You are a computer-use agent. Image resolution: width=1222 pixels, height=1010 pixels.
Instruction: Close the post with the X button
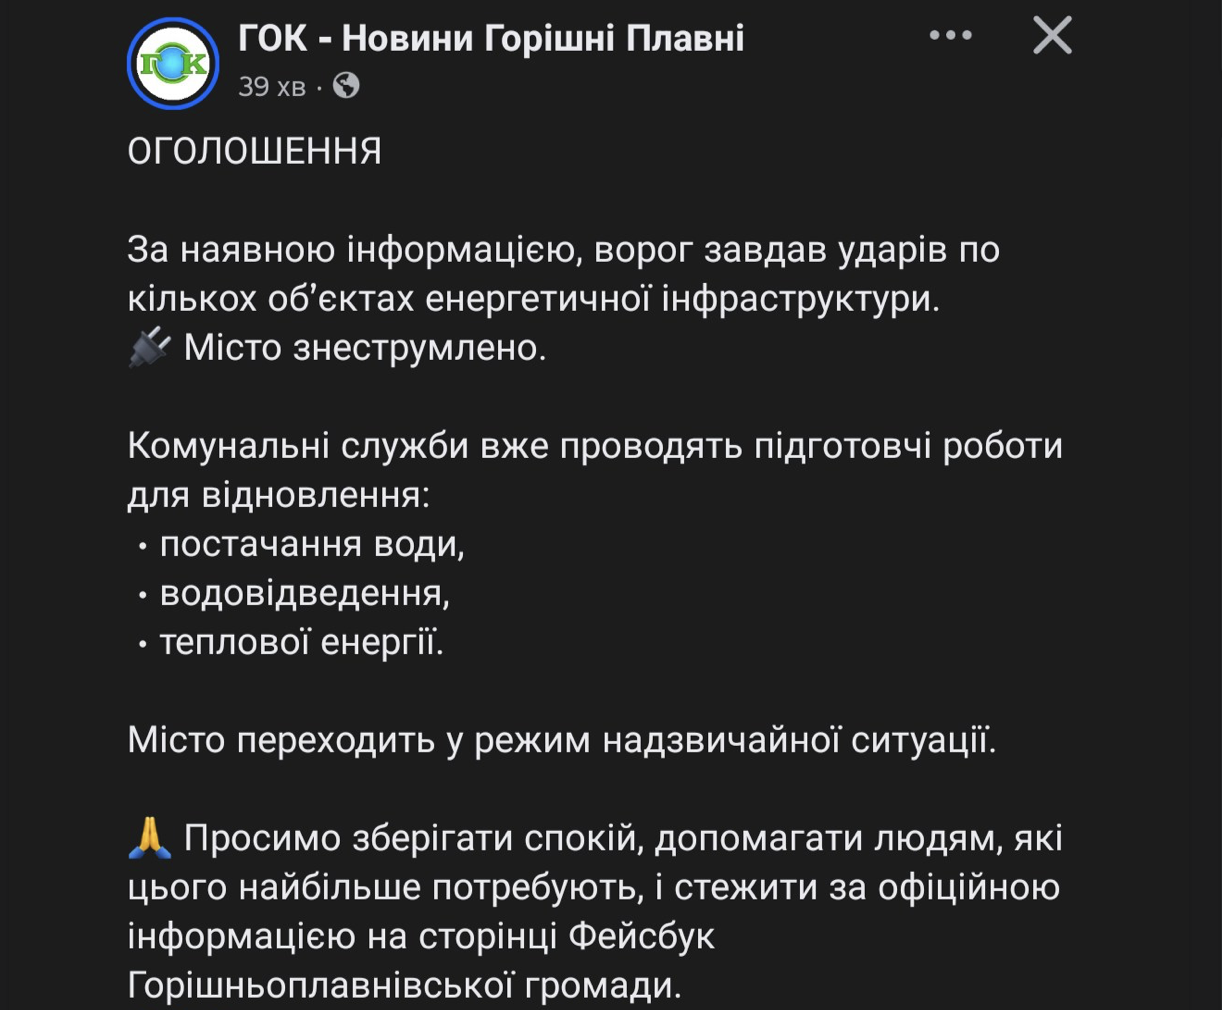(x=1052, y=36)
